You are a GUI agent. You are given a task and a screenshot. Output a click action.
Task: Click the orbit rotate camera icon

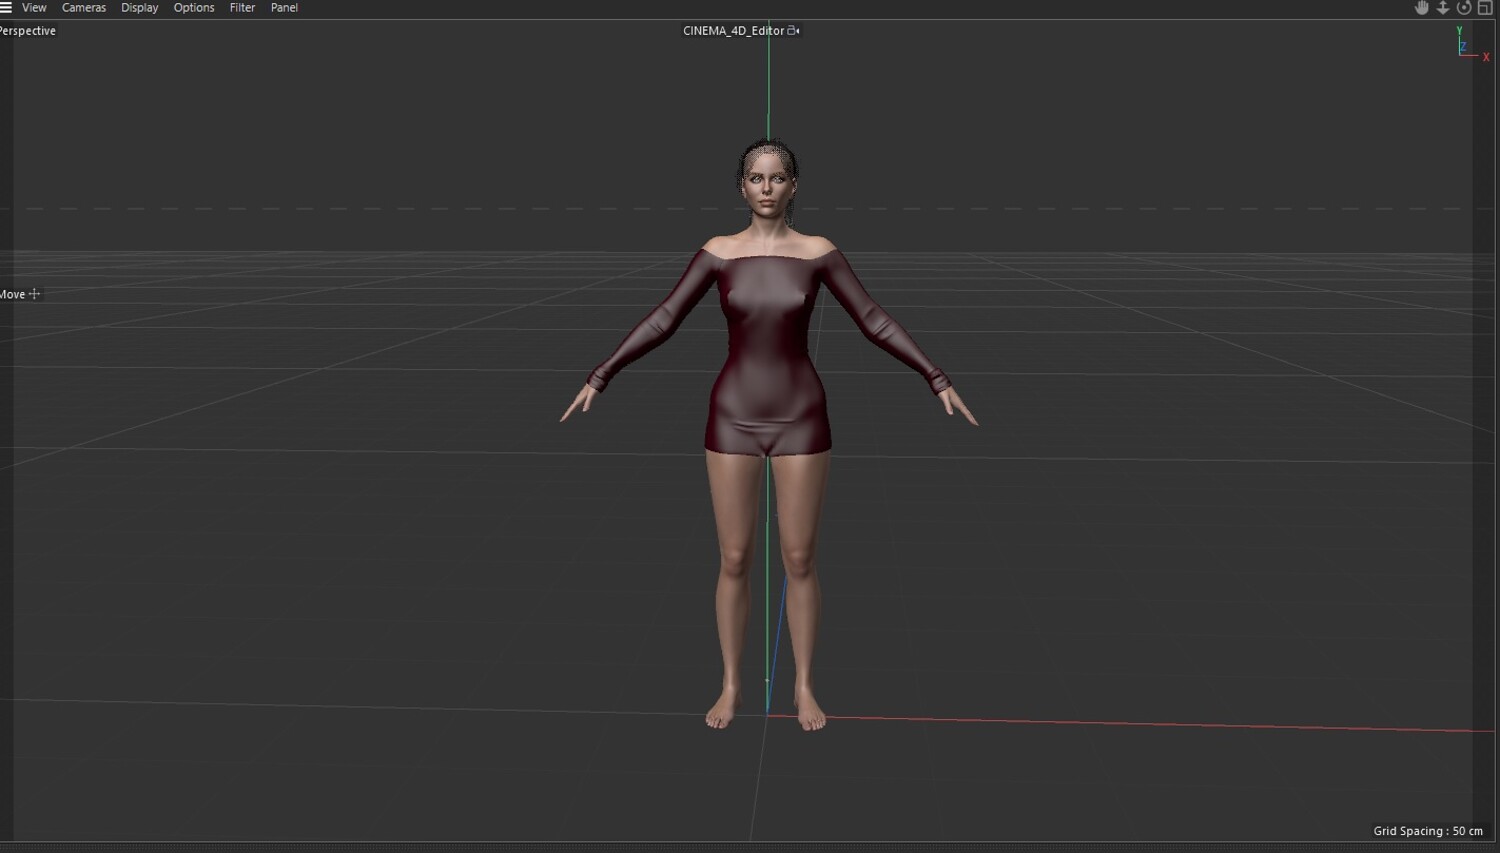(x=1464, y=8)
